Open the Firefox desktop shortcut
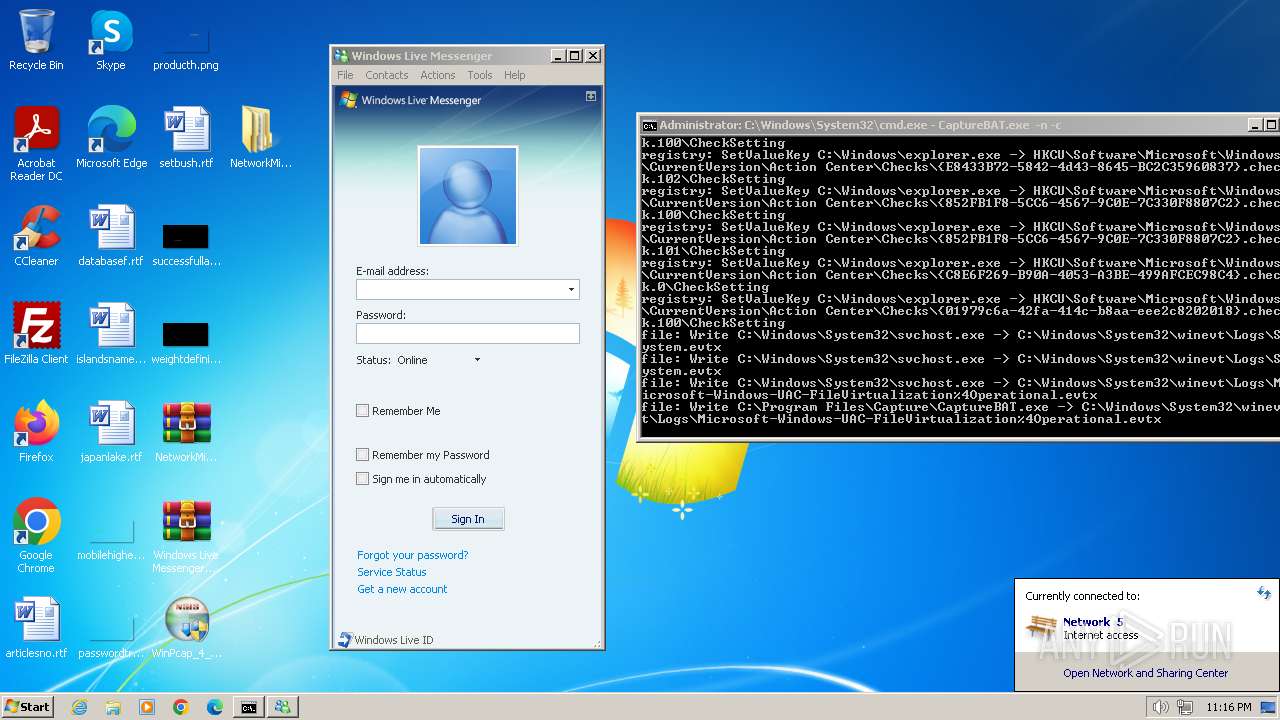The image size is (1280, 720). coord(36,432)
